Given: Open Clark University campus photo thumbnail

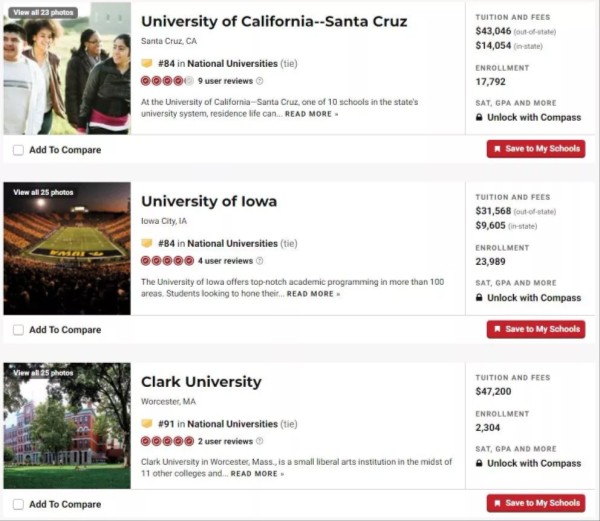Looking at the screenshot, I should tap(67, 426).
